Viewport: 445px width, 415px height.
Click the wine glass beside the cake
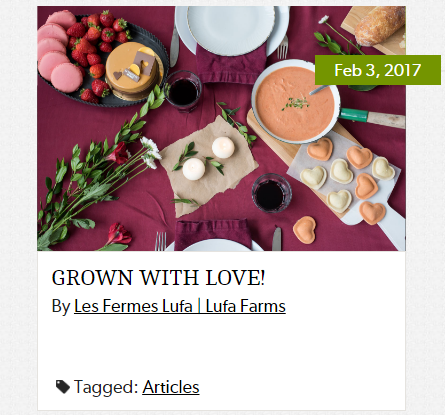tap(183, 90)
